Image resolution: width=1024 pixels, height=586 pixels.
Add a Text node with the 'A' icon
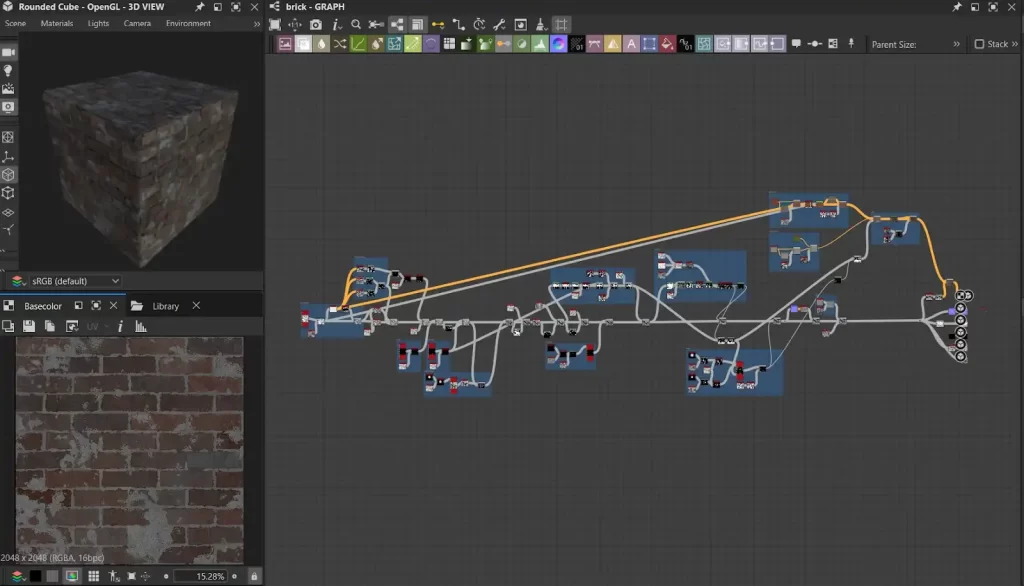point(631,44)
